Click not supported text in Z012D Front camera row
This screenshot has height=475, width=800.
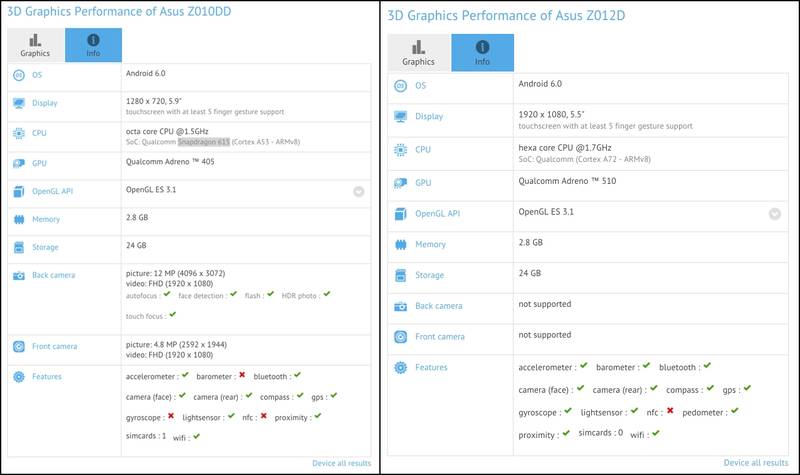[544, 335]
